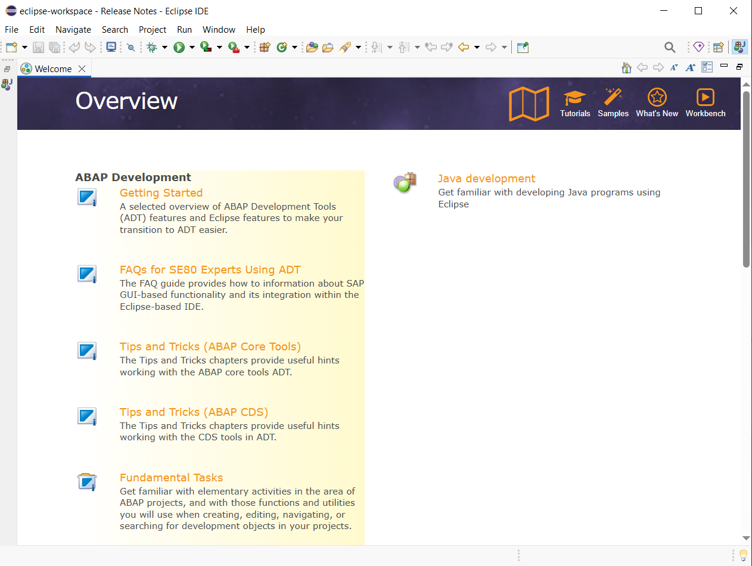The width and height of the screenshot is (752, 566).
Task: Click the Overview map icon
Action: 529,103
